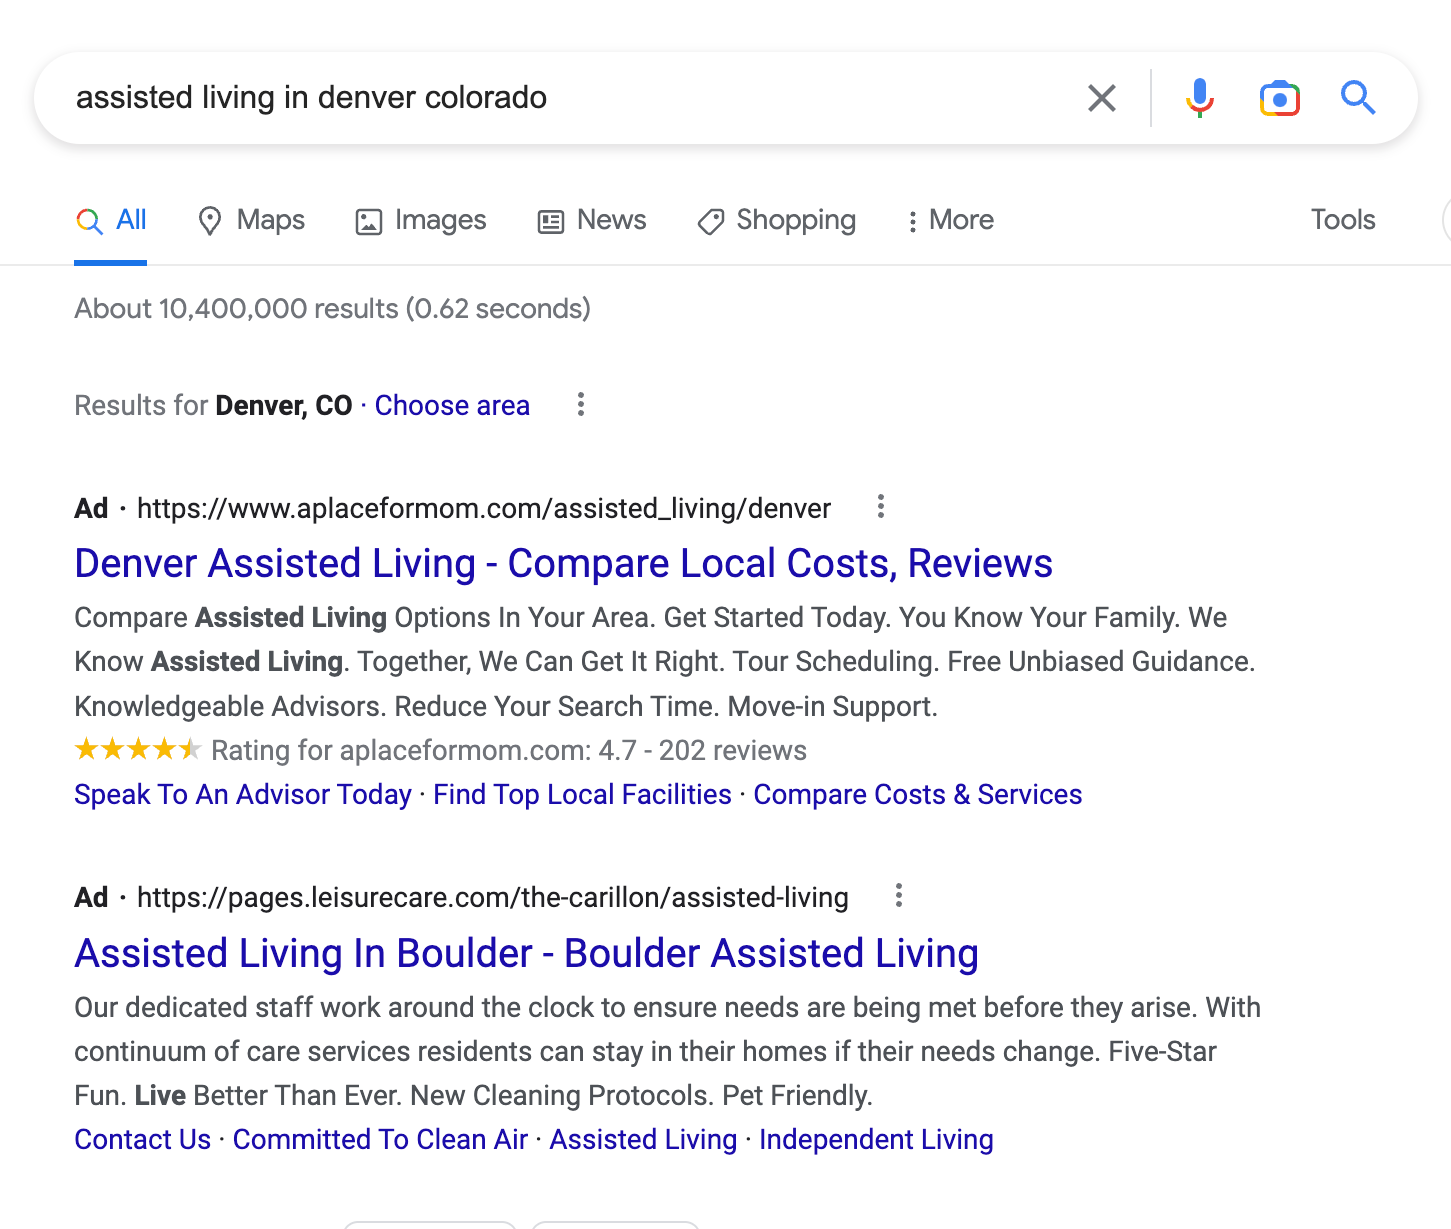Open the Shopping tab
Viewport: 1451px width, 1229px height.
[x=777, y=220]
